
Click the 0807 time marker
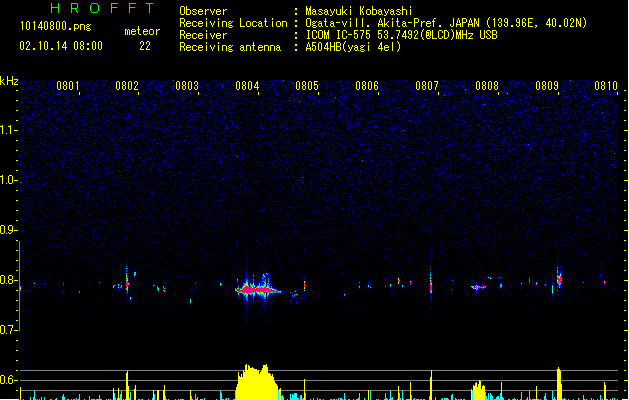pyautogui.click(x=427, y=86)
